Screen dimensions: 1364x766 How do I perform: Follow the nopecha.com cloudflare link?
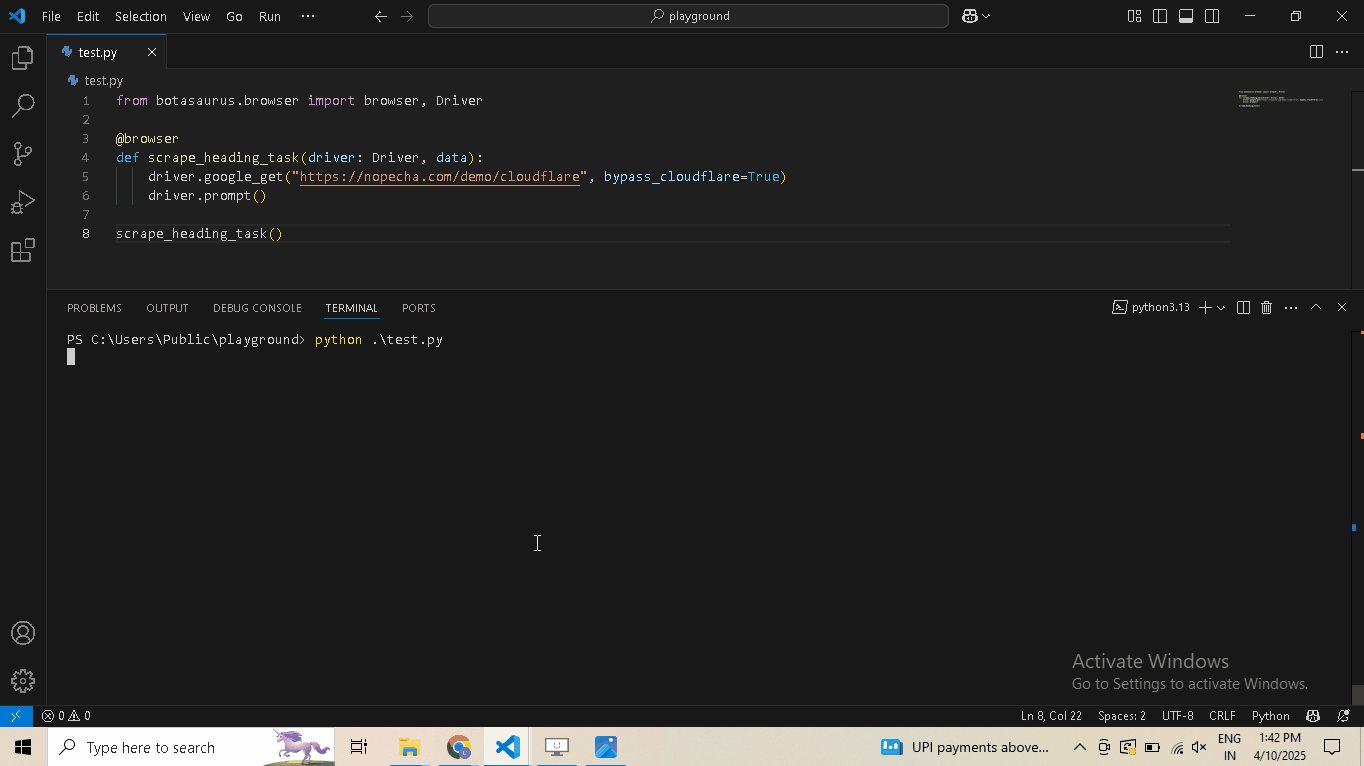click(x=440, y=176)
